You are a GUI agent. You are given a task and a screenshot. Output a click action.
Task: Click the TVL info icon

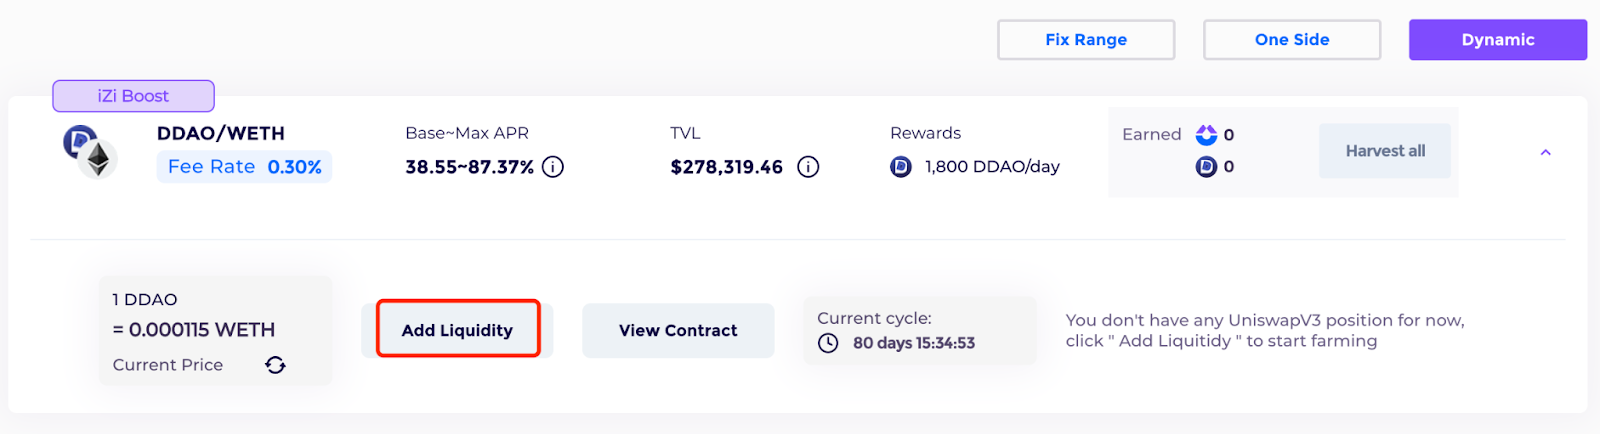click(x=808, y=167)
